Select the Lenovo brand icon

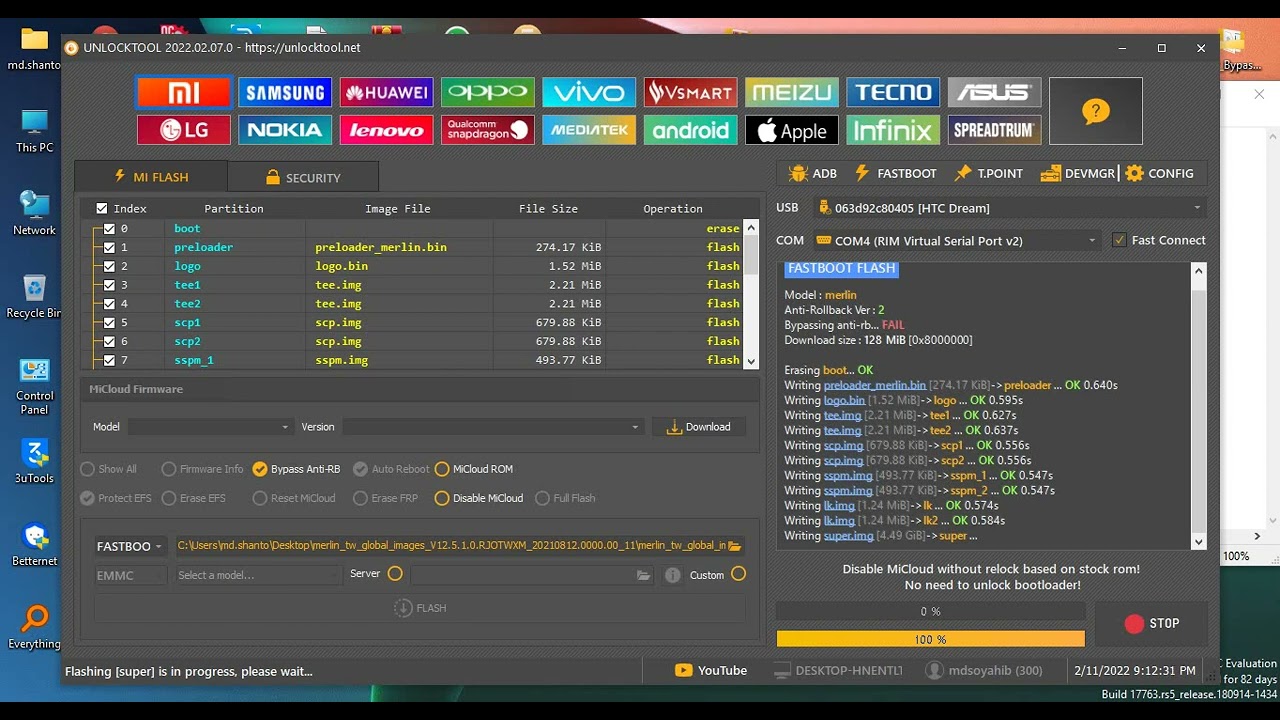[x=386, y=130]
